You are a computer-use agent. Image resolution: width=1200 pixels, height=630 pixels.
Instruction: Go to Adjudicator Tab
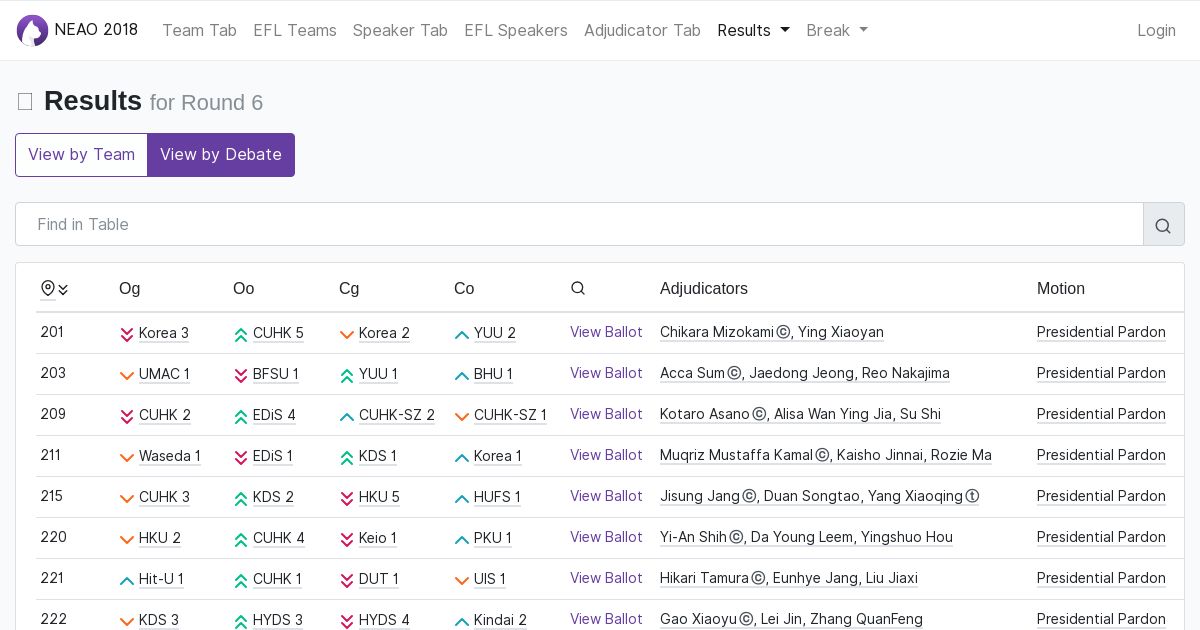coord(642,30)
